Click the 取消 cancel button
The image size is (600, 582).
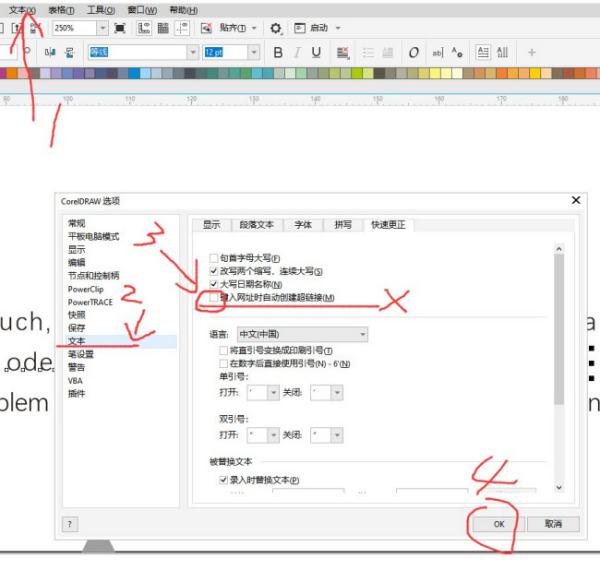[553, 524]
